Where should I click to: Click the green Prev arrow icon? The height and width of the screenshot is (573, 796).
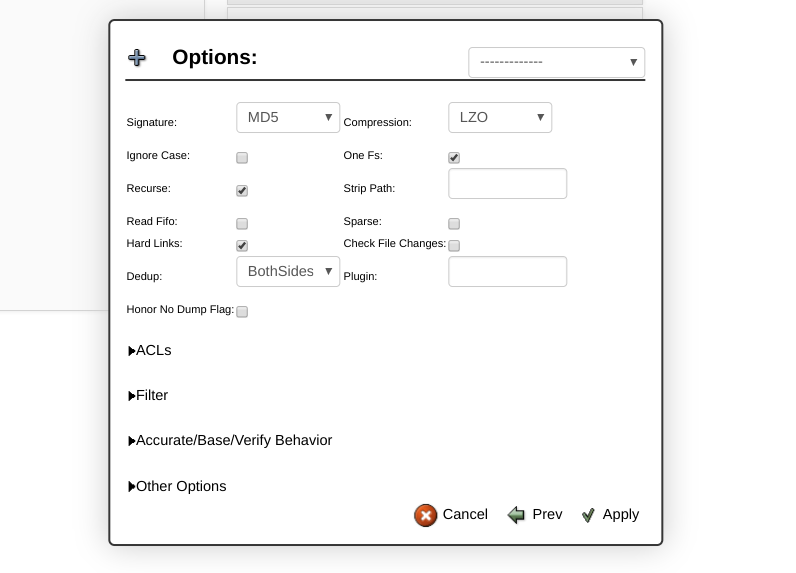[x=516, y=515]
